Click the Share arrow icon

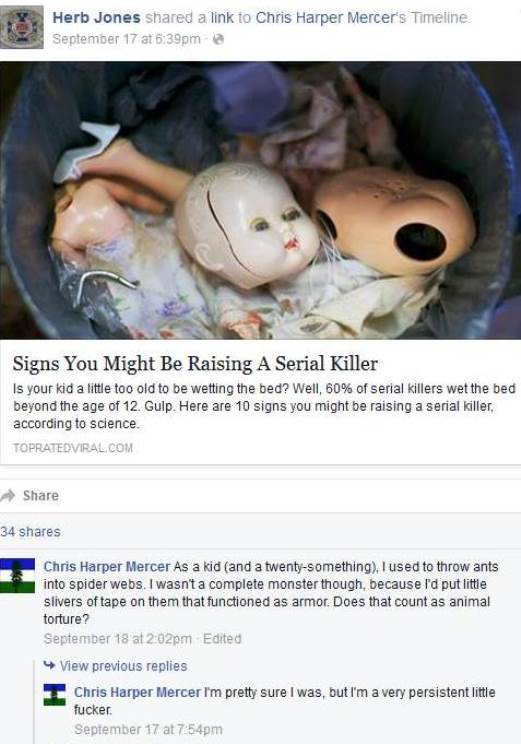8,495
